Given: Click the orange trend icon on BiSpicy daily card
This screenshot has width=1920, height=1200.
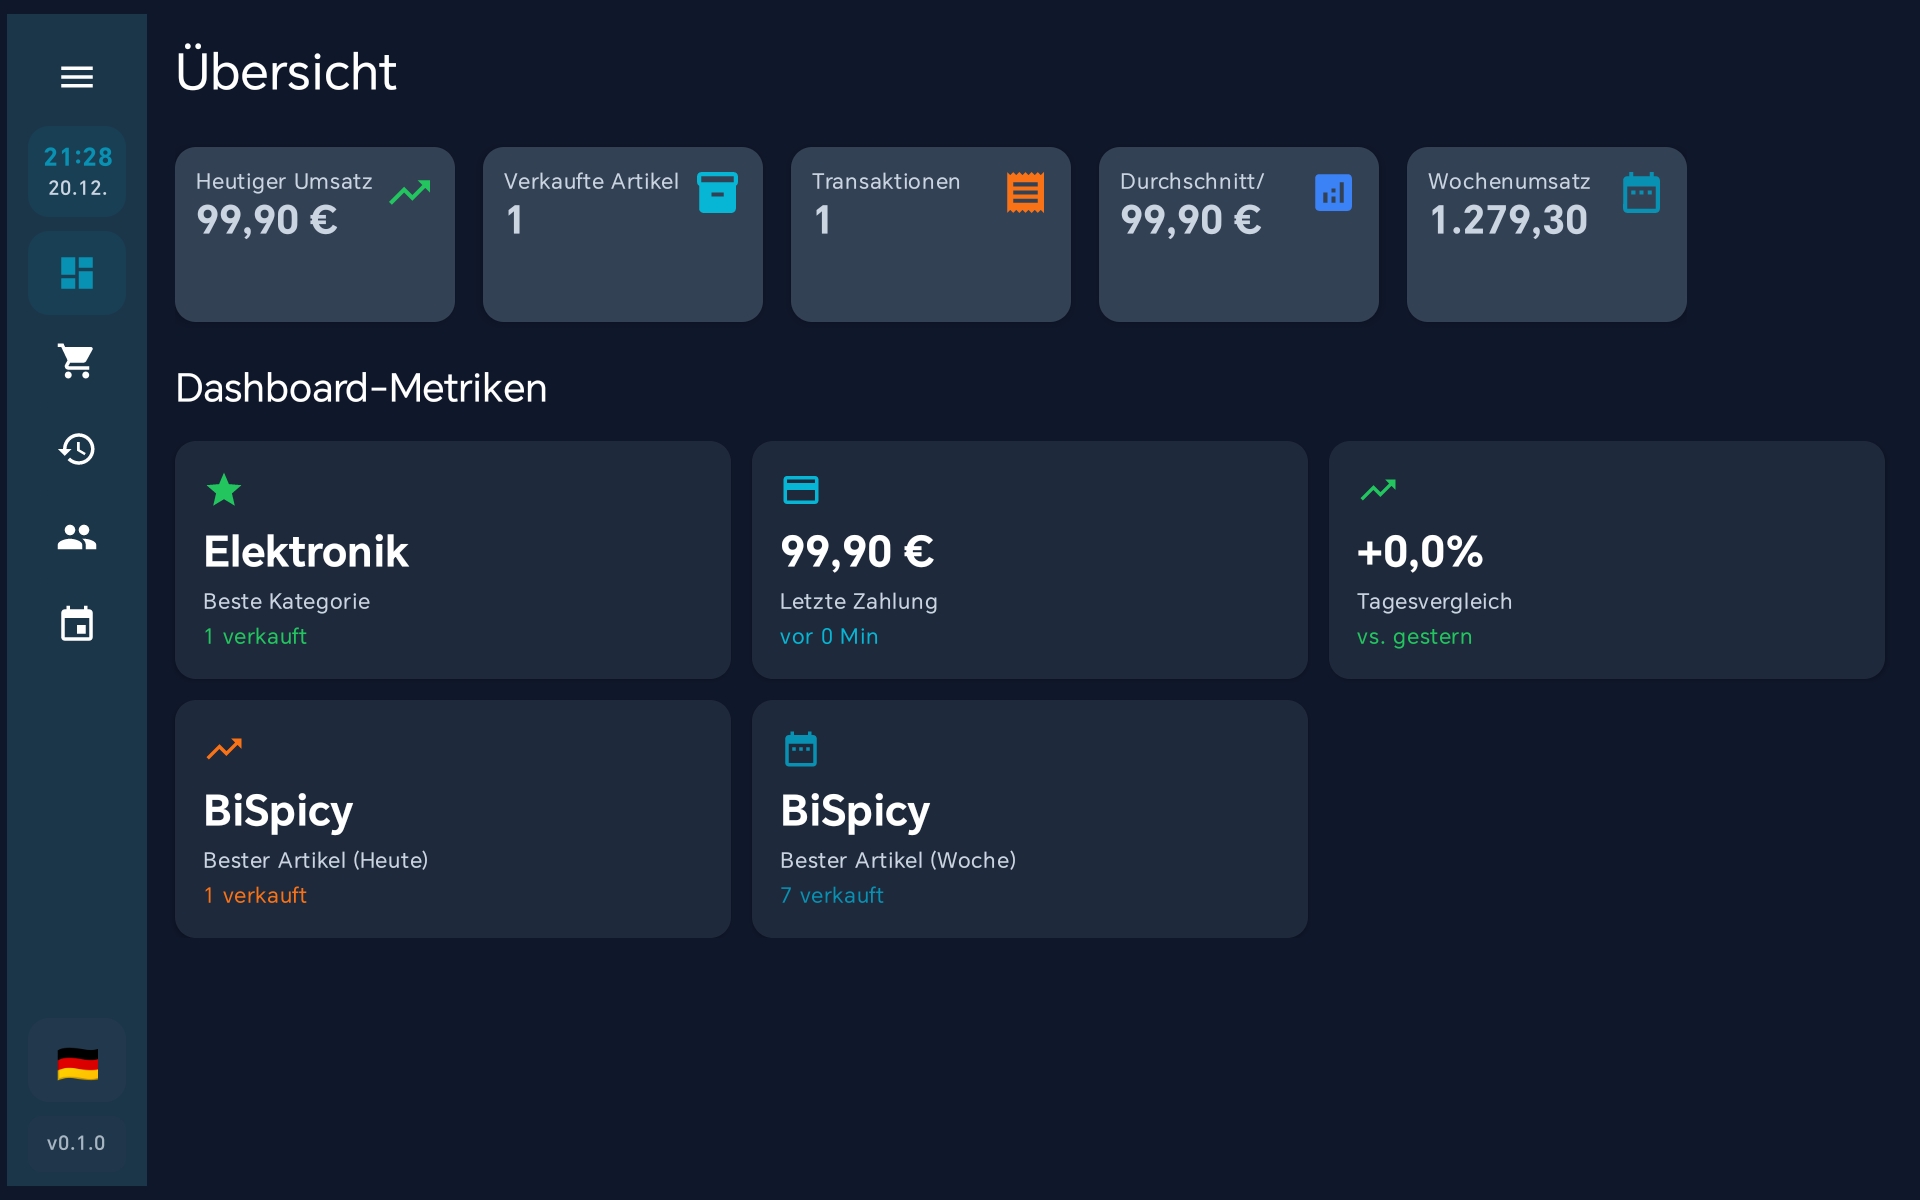Looking at the screenshot, I should coord(225,748).
